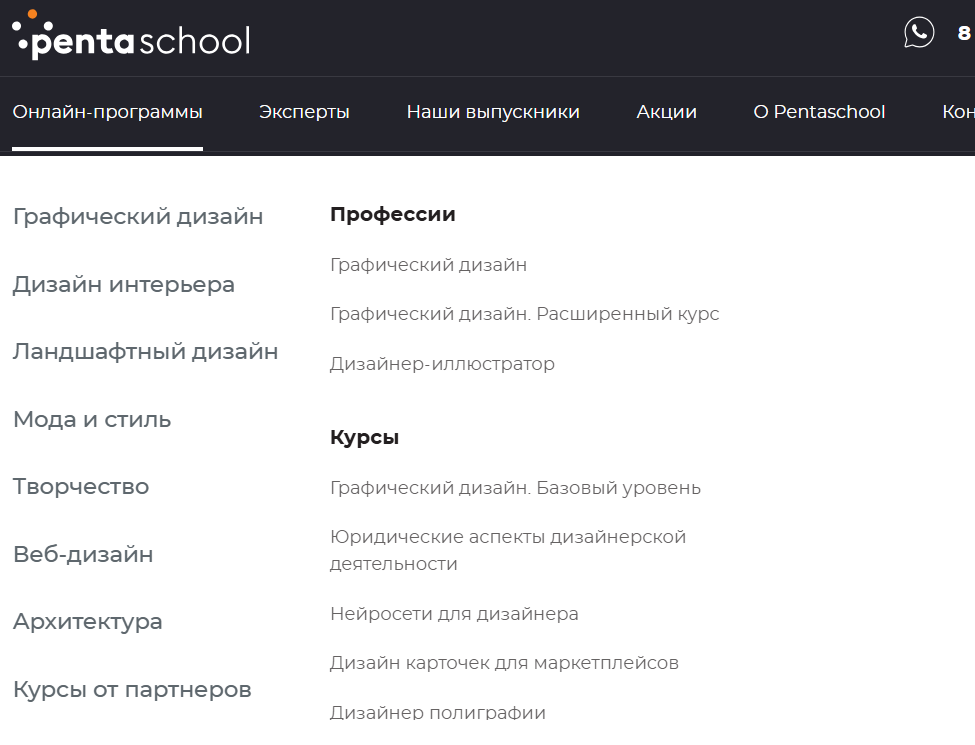The height and width of the screenshot is (745, 975).
Task: Open Дизайн карточек для маркетплейсов link
Action: (504, 663)
